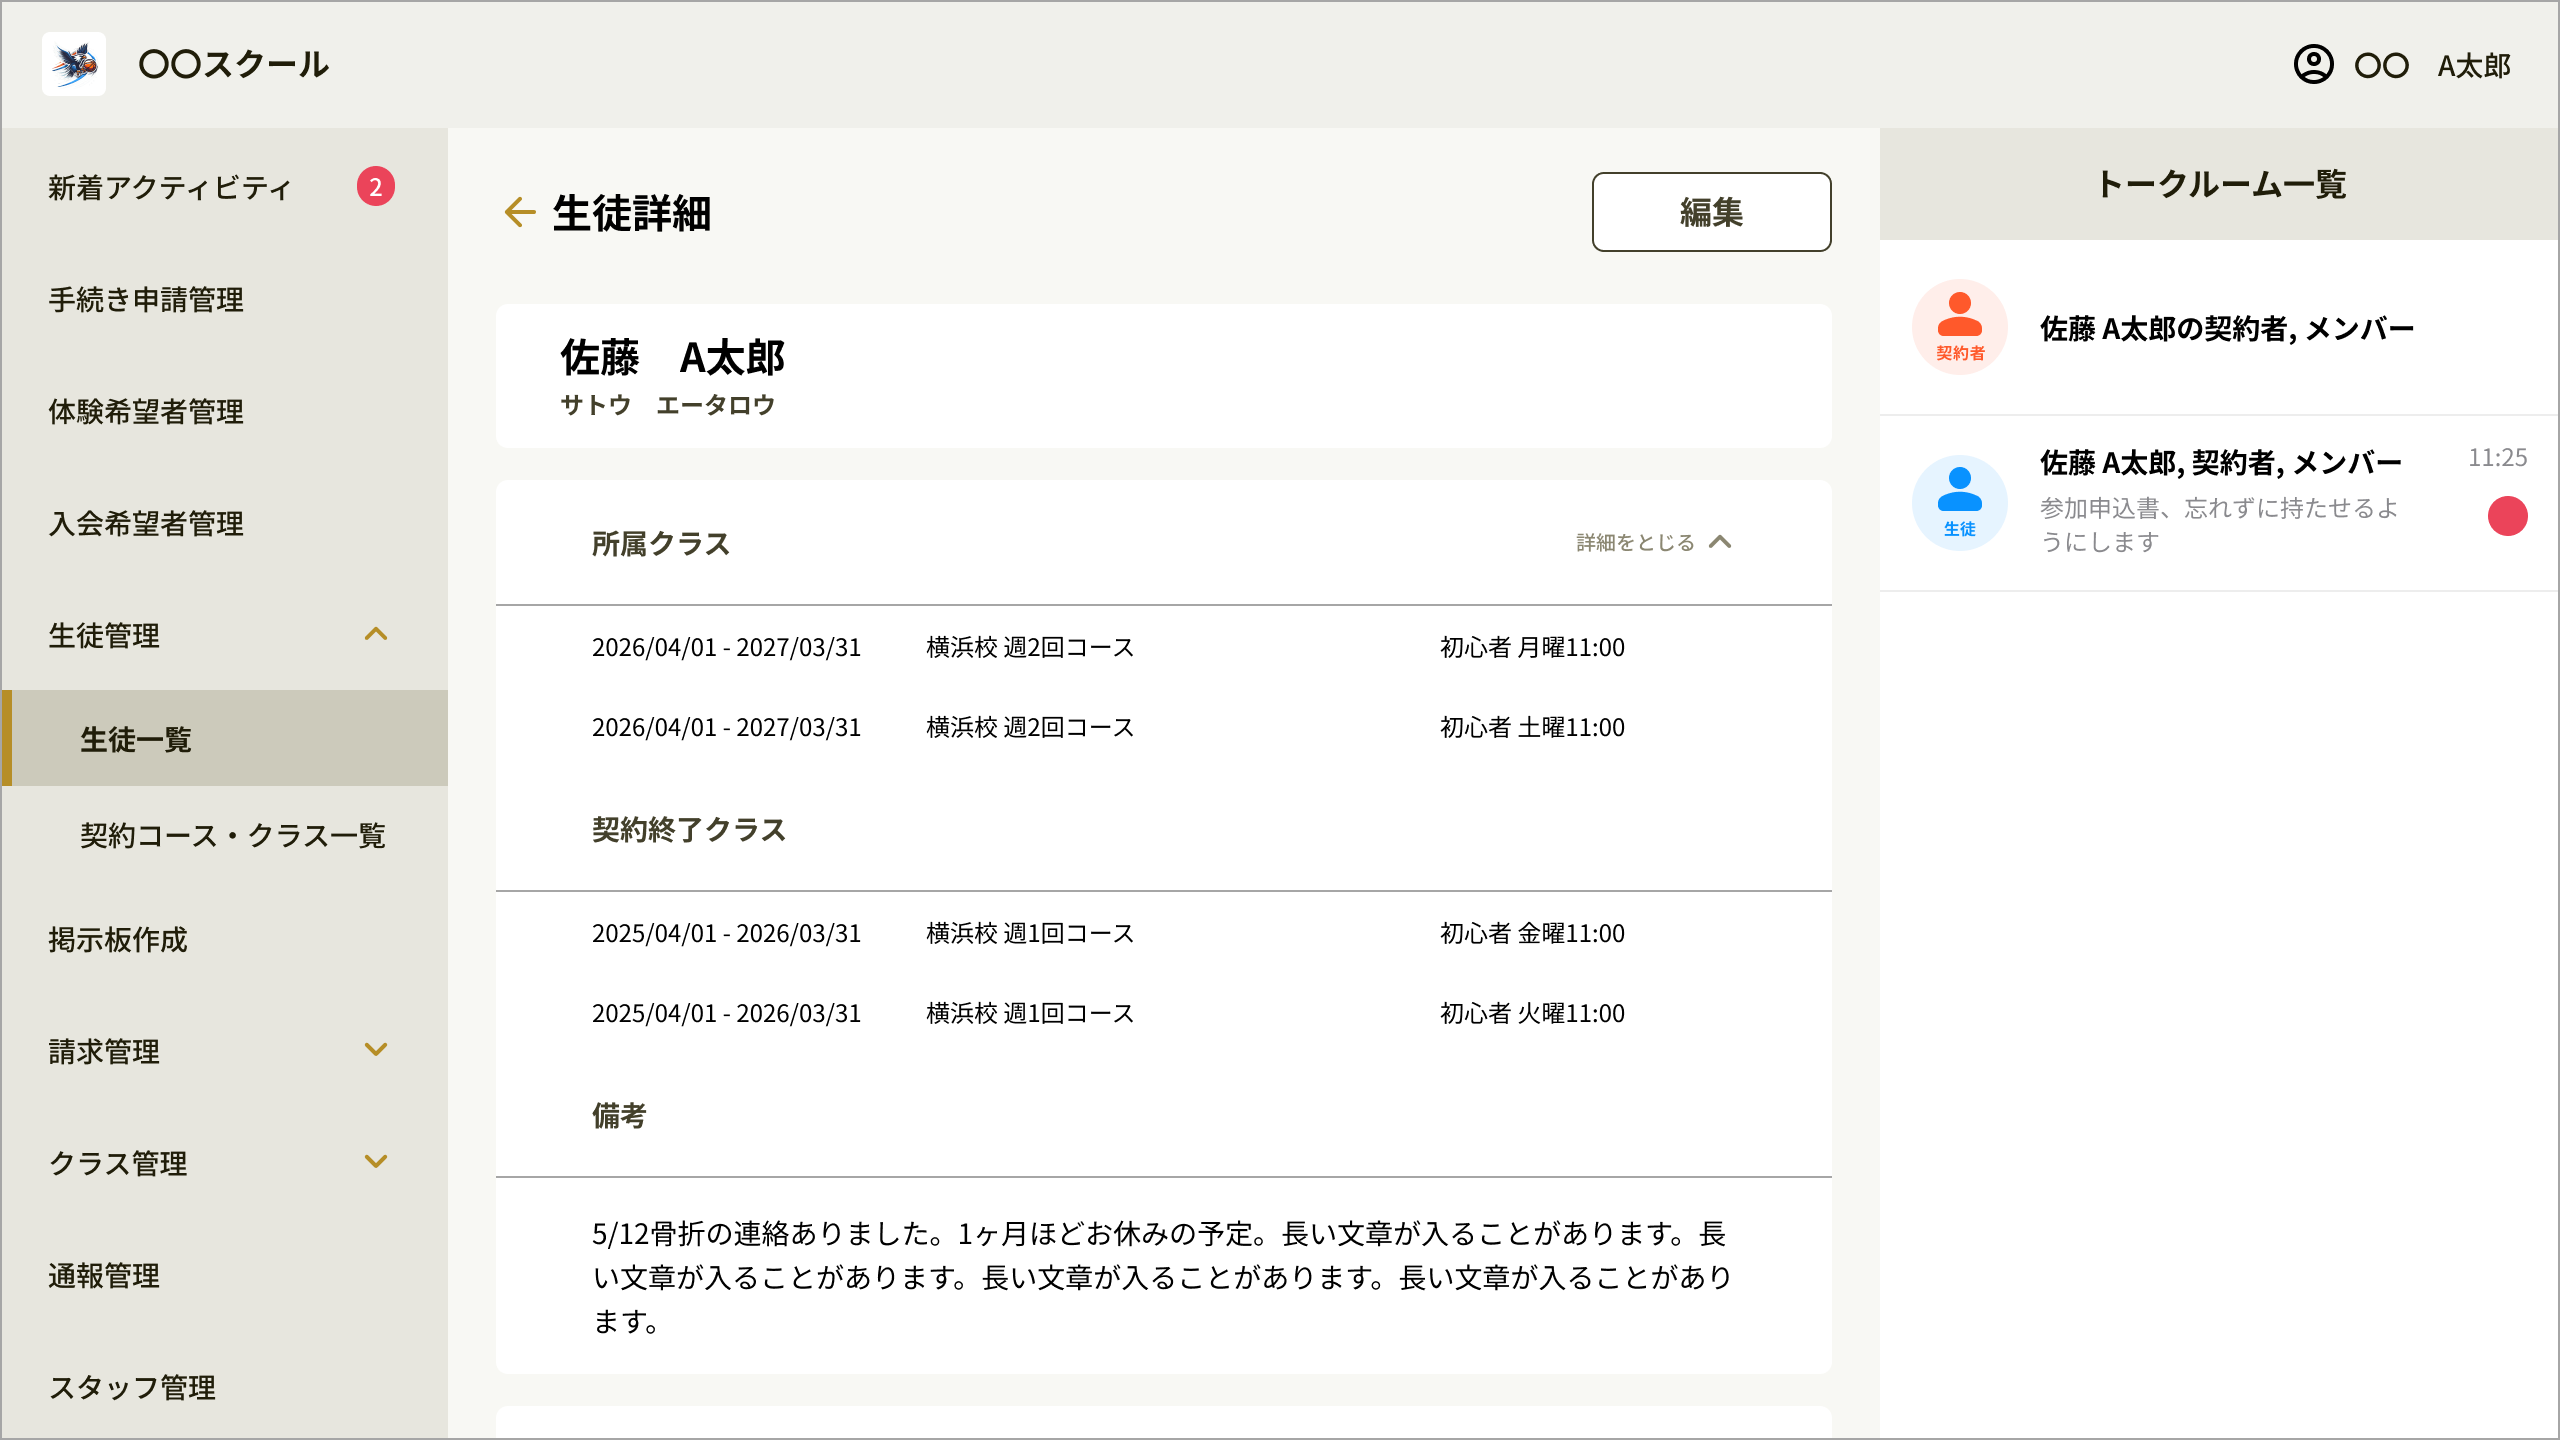This screenshot has width=2560, height=1440.
Task: Click the 請求管理 sidebar label
Action: (x=104, y=1051)
